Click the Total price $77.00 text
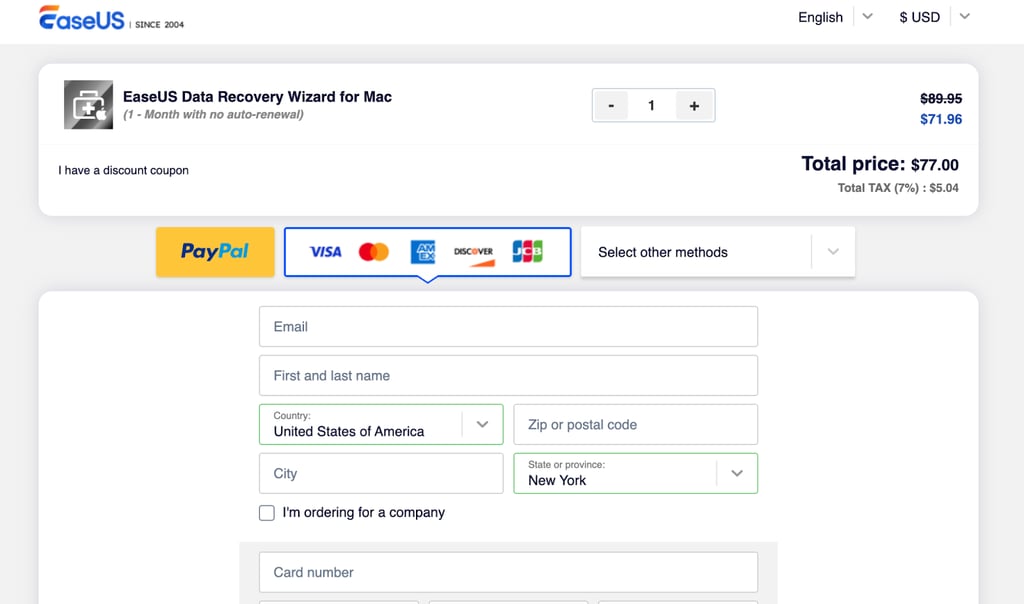 [x=880, y=164]
